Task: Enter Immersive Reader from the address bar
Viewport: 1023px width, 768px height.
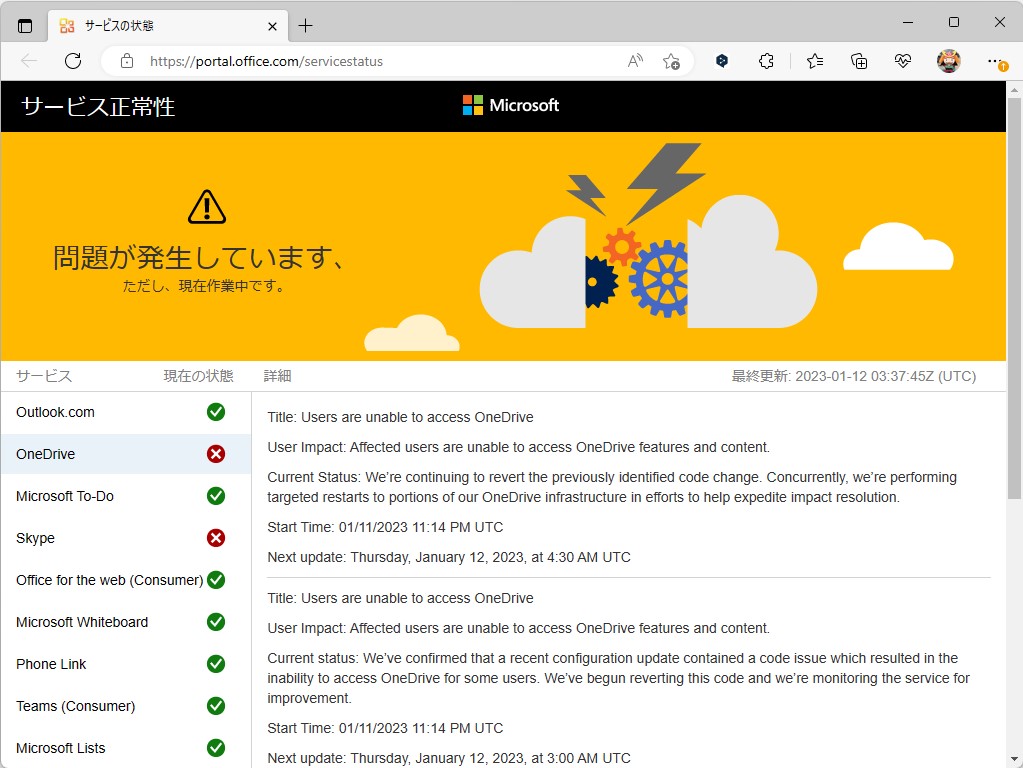Action: pyautogui.click(x=634, y=61)
